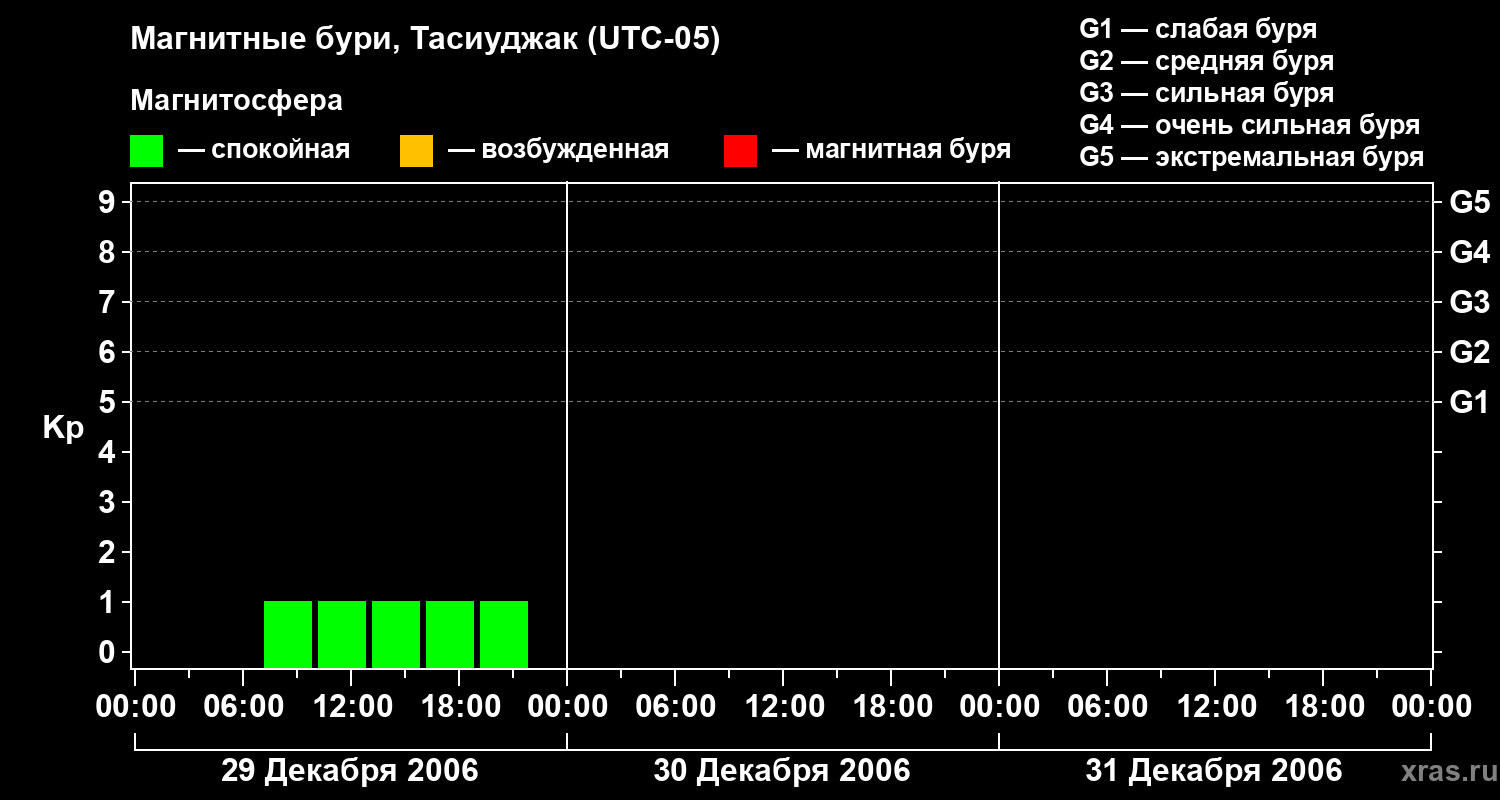Click the 'G4 — очень сильная буря' legend text
Viewport: 1500px width, 800px height.
(x=1250, y=125)
